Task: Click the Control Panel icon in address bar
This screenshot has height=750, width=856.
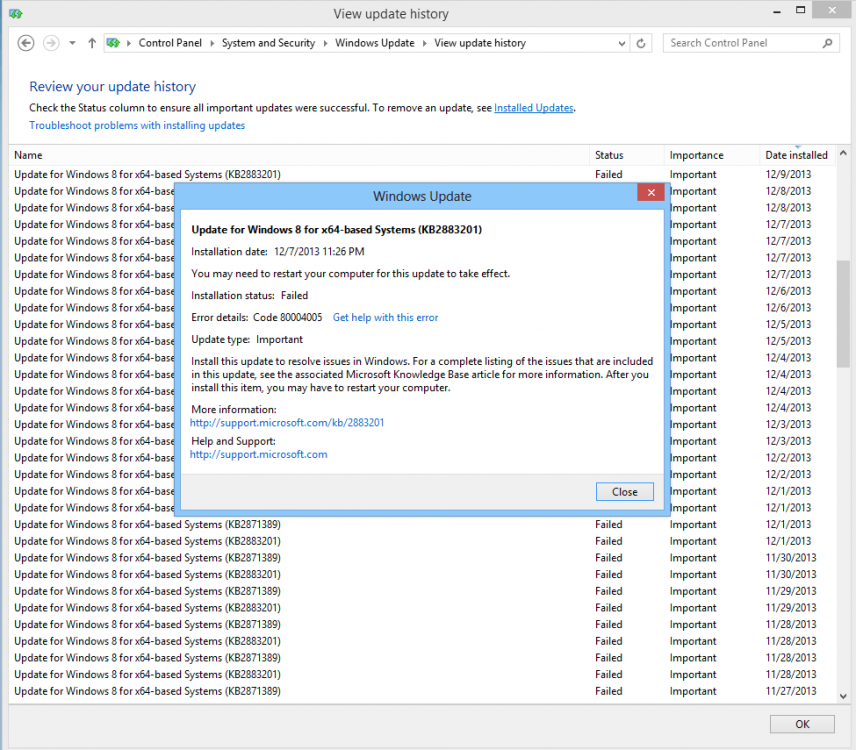Action: 113,43
